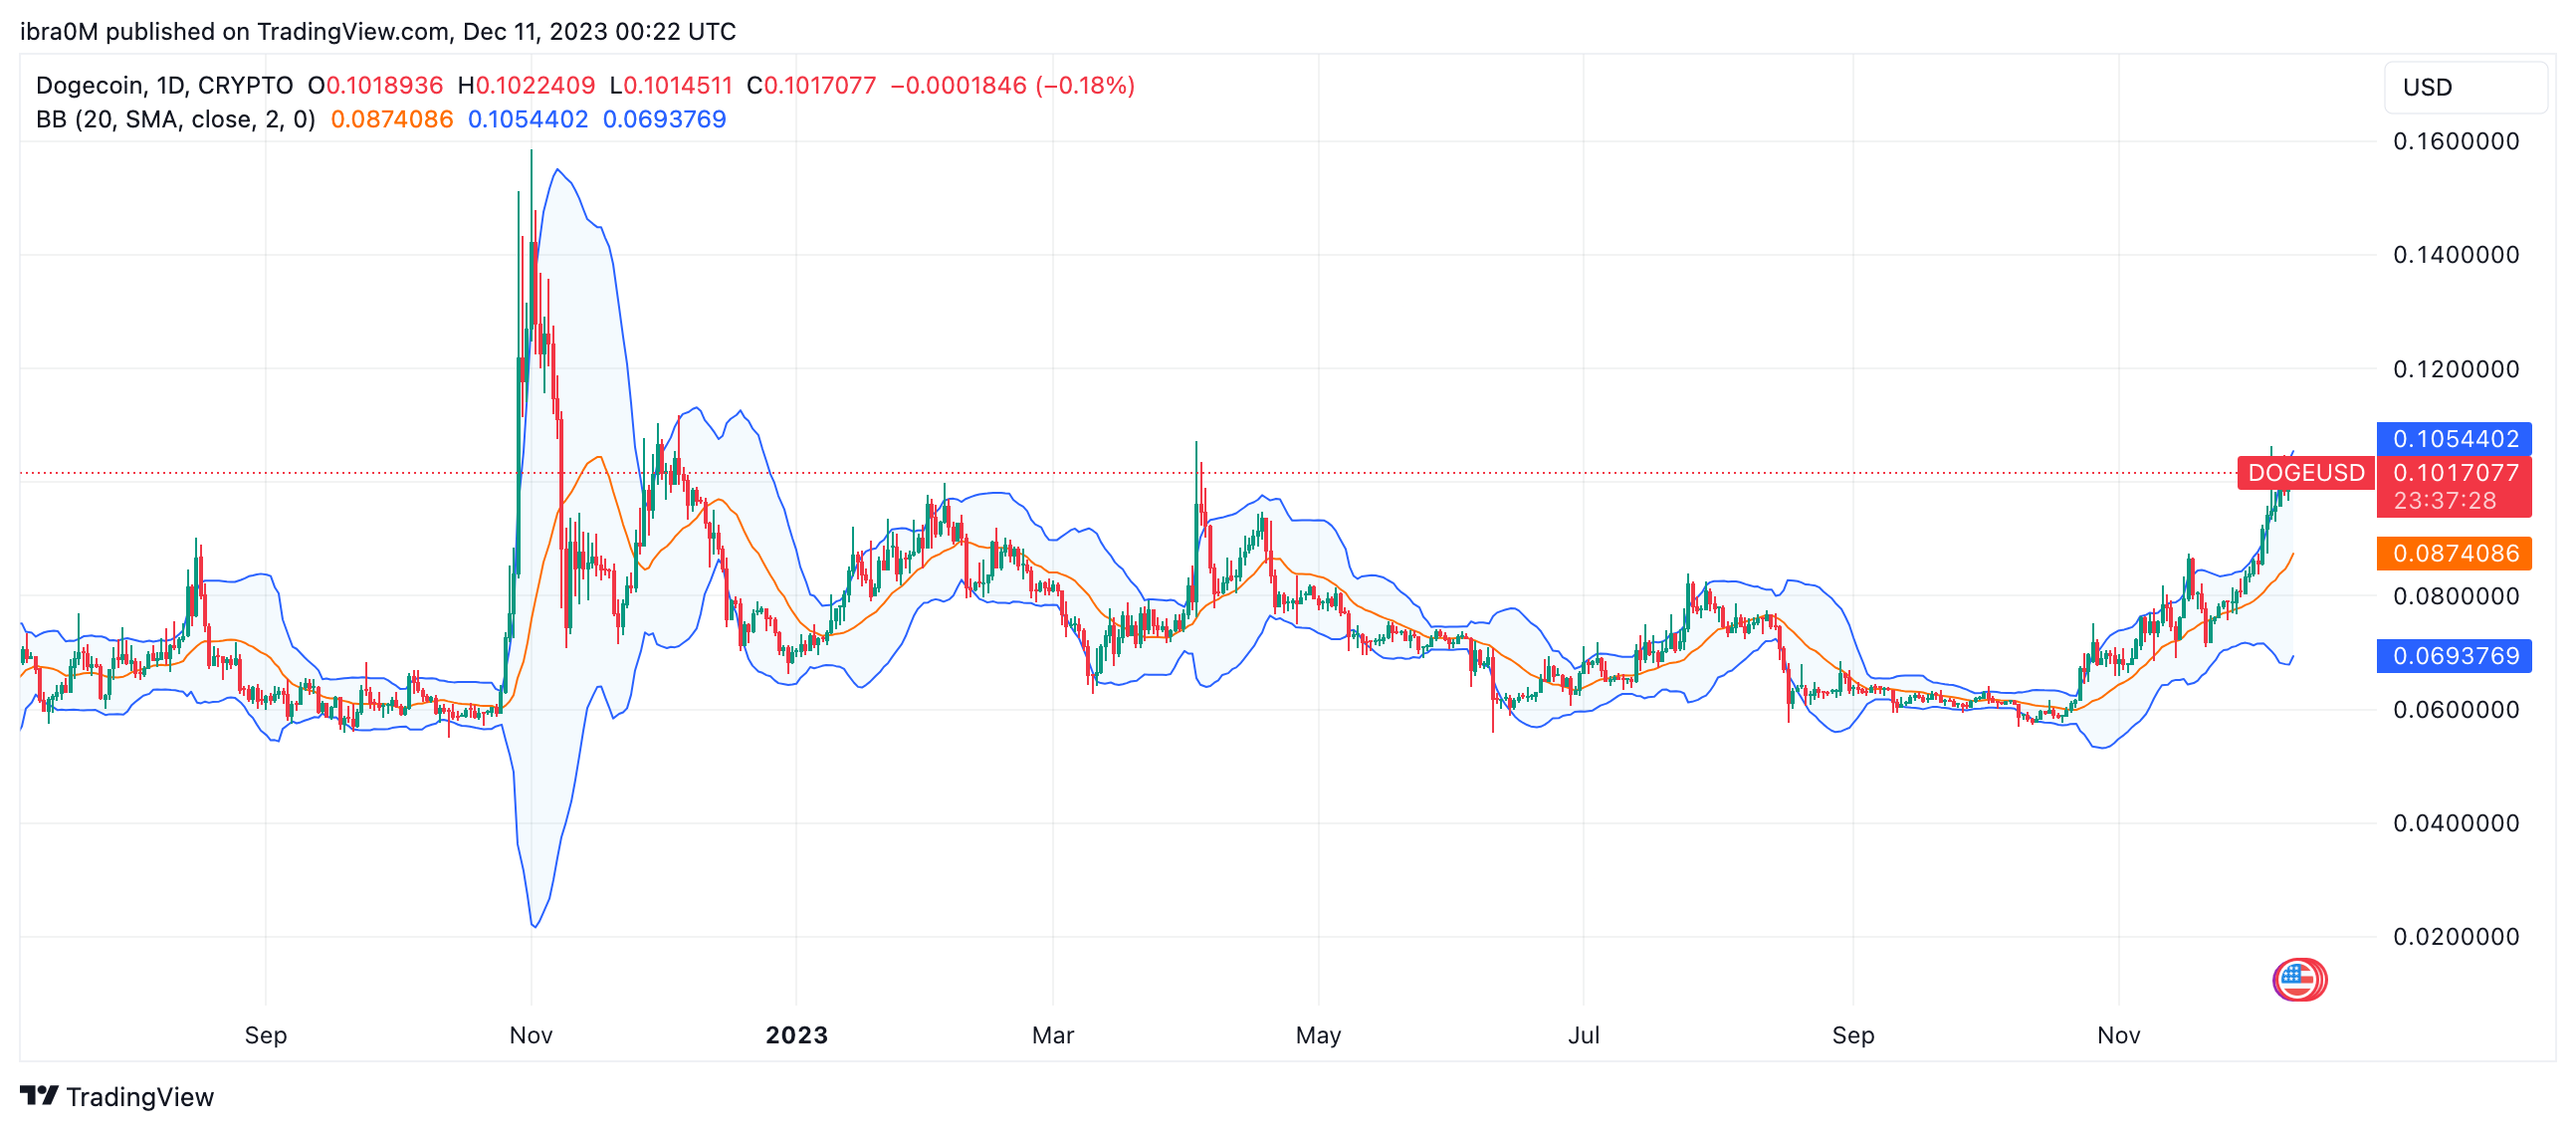Click the 2023 label on the time axis
Image resolution: width=2576 pixels, height=1131 pixels.
coord(797,1035)
